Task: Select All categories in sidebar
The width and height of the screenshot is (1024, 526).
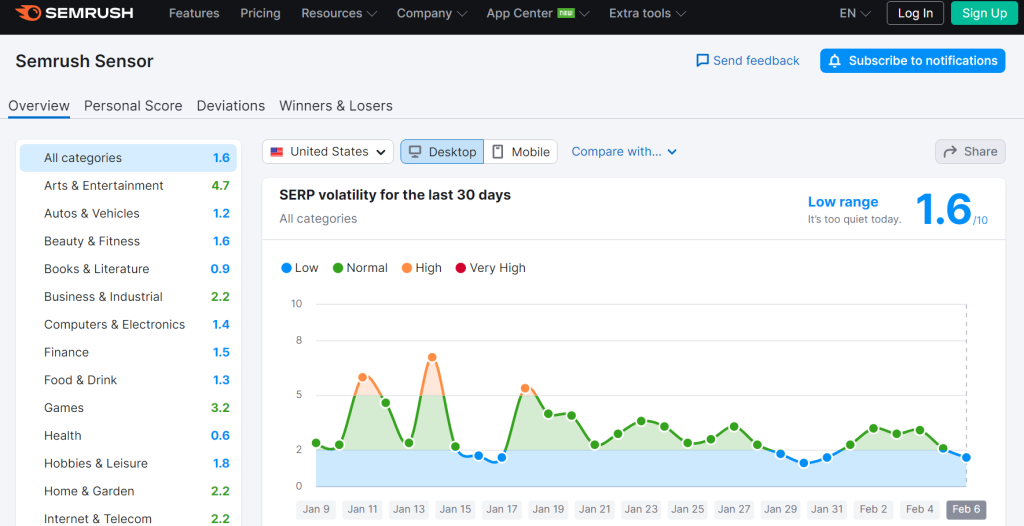Action: tap(128, 158)
